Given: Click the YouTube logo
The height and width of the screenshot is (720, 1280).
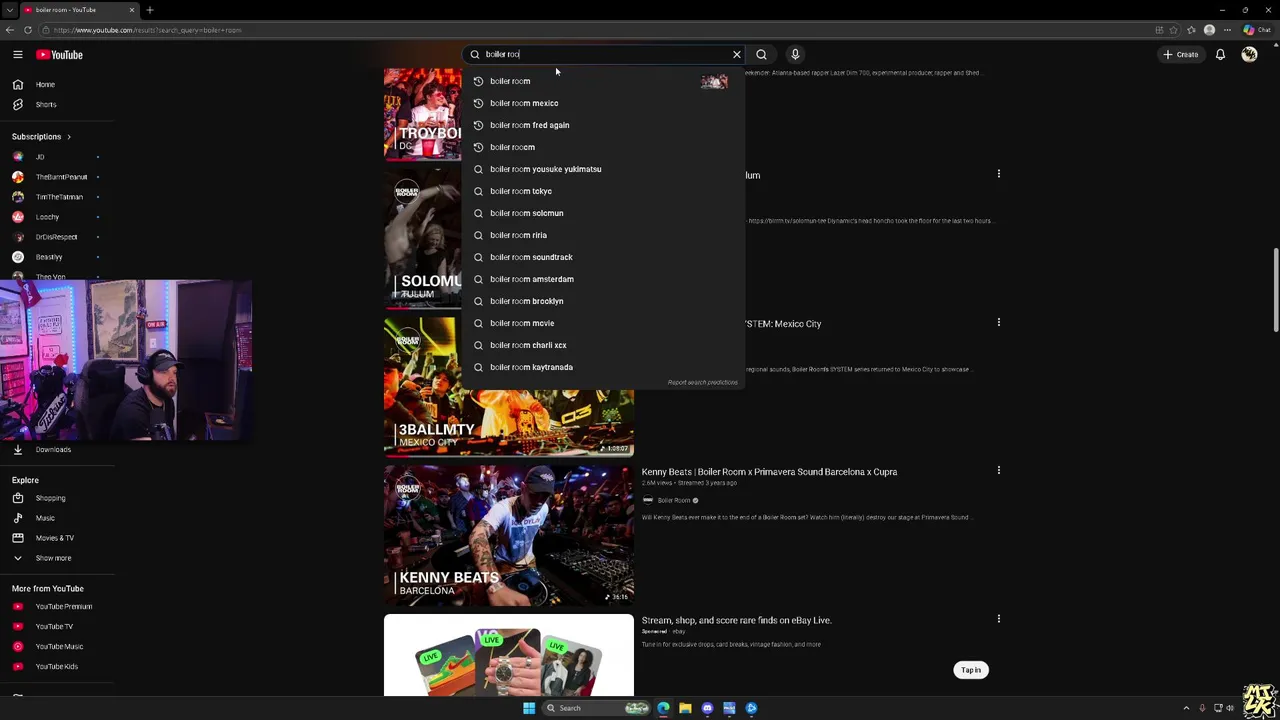Looking at the screenshot, I should click(x=60, y=55).
